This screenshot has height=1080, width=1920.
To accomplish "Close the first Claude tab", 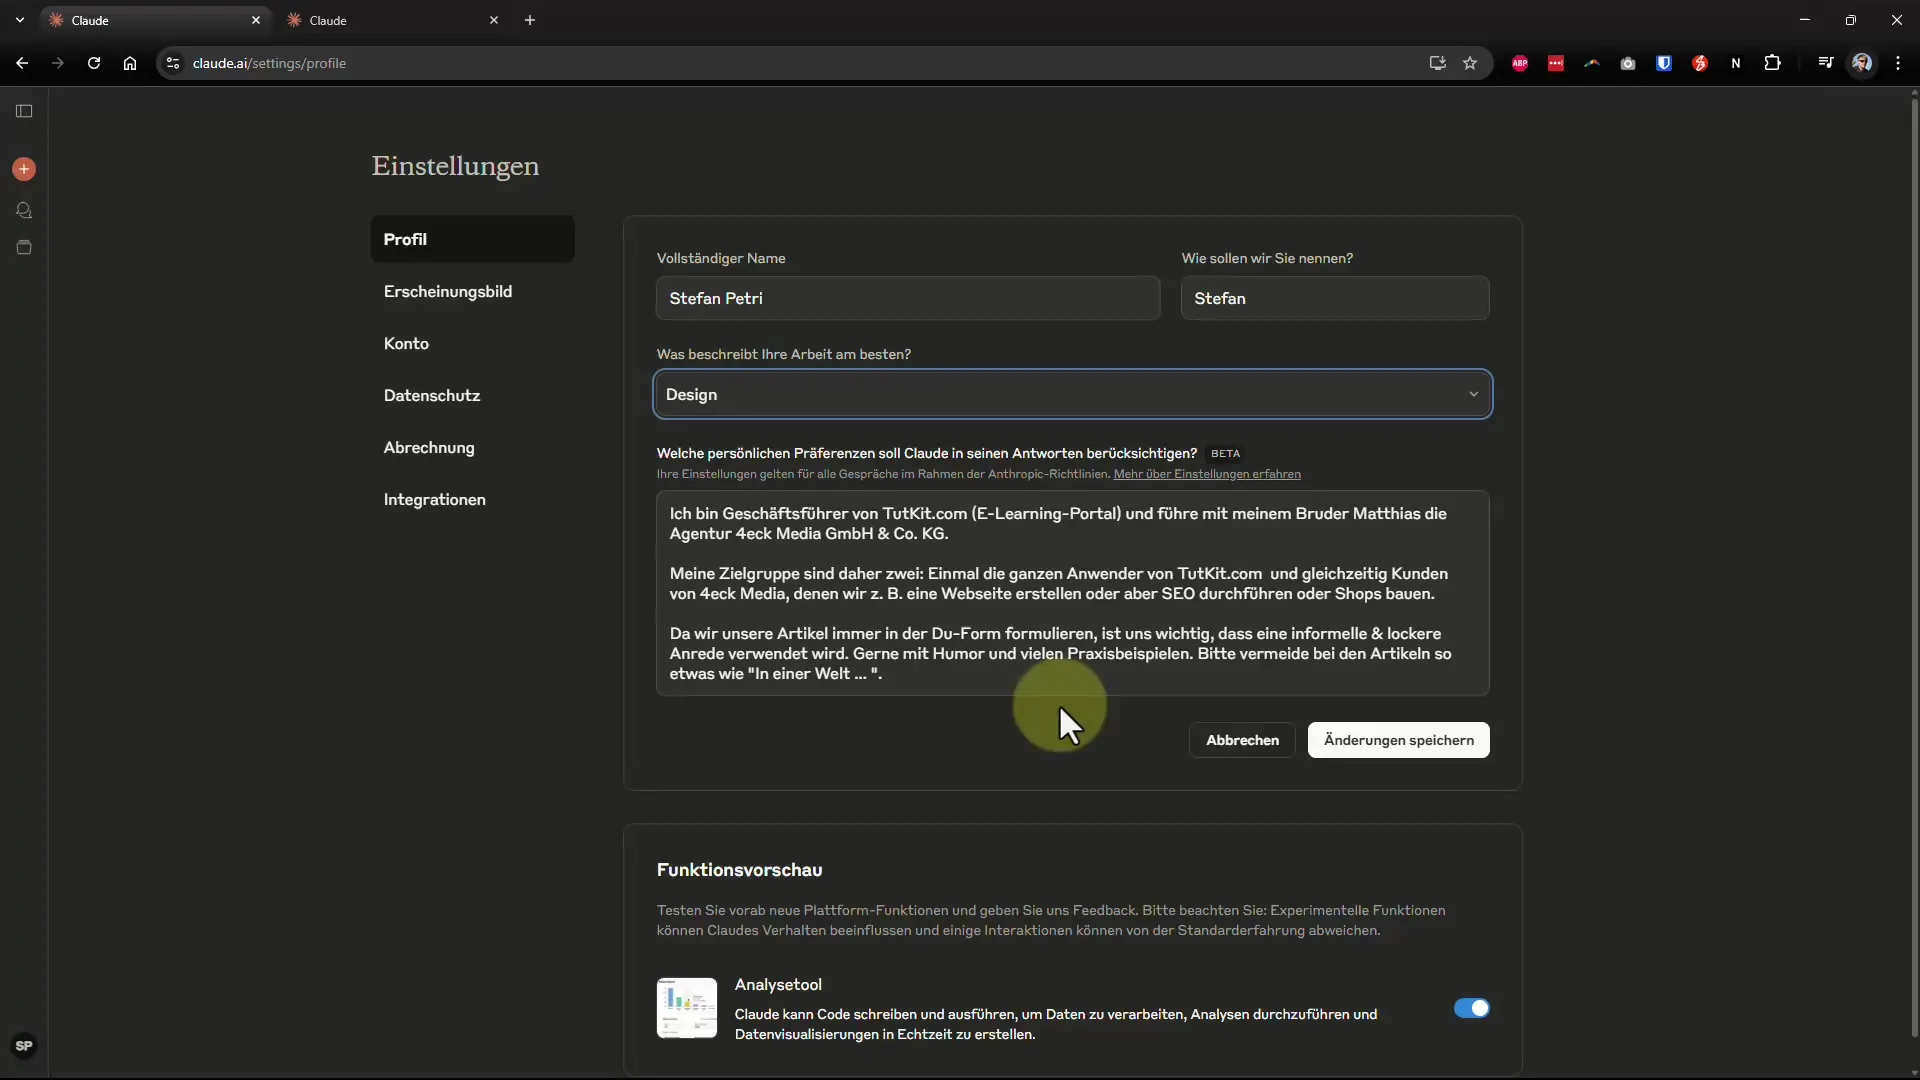I will point(255,20).
